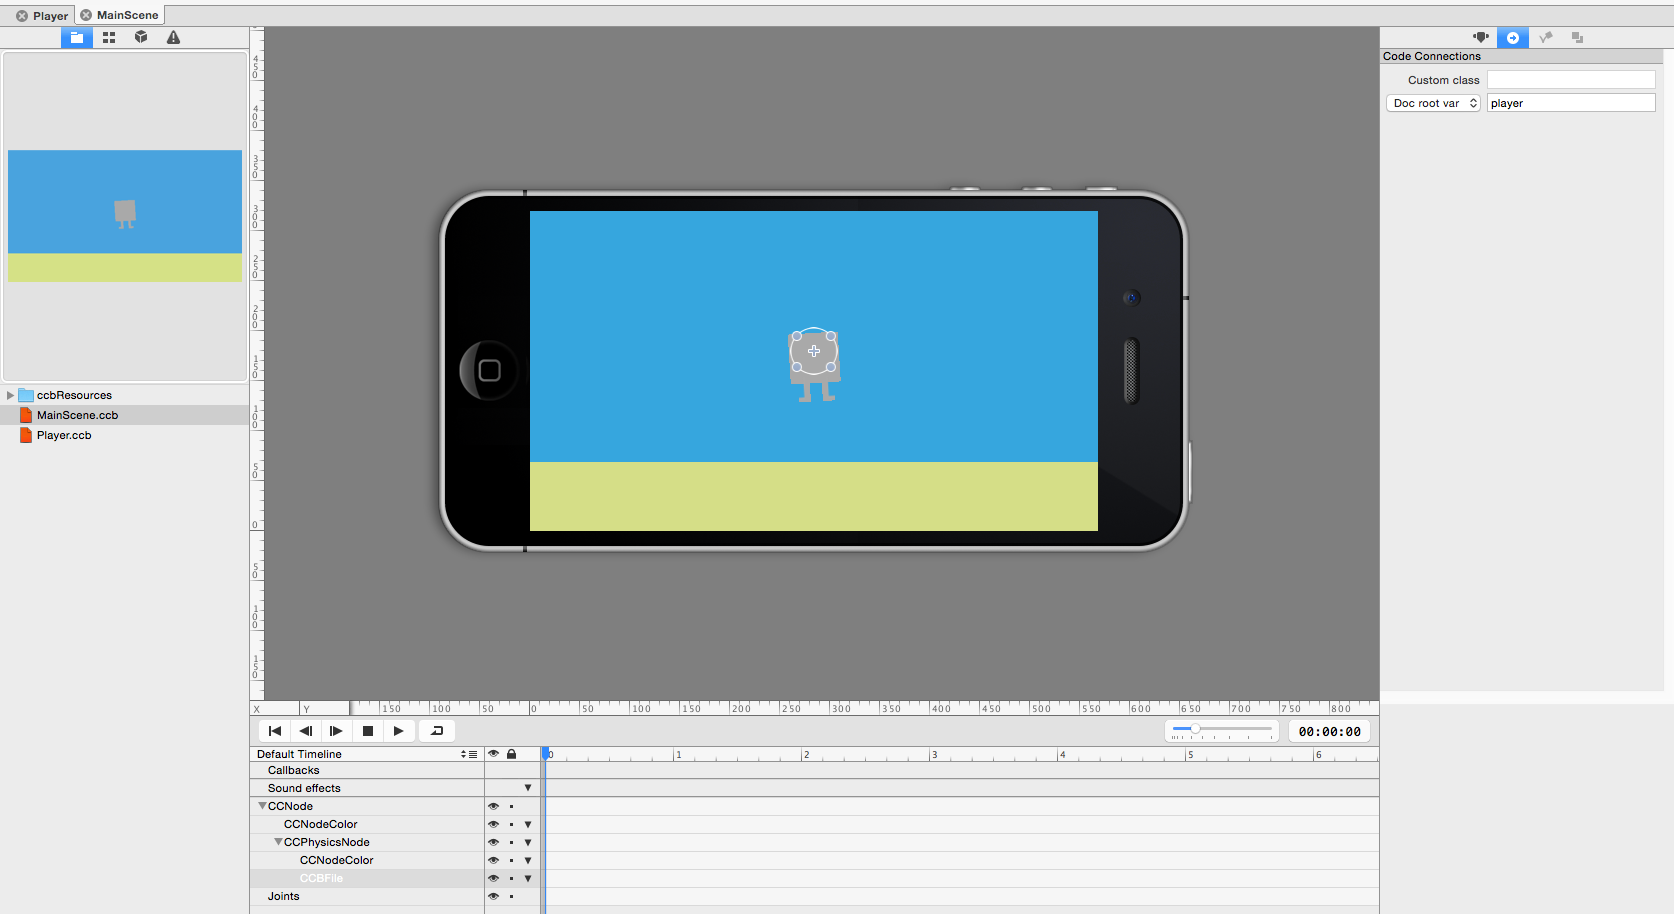Expand keyframe properties for CCBFile
The image size is (1674, 914).
point(528,878)
